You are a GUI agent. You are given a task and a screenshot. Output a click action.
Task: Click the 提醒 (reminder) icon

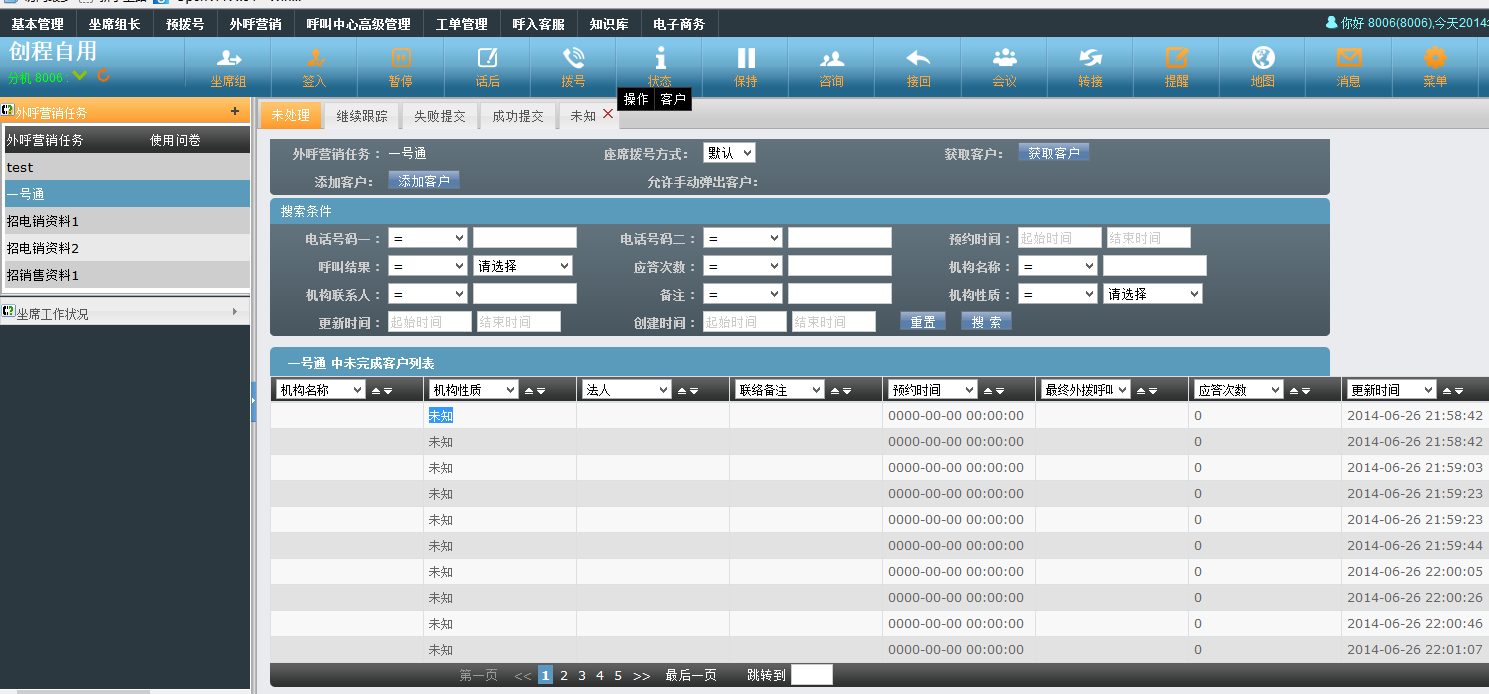(1176, 58)
